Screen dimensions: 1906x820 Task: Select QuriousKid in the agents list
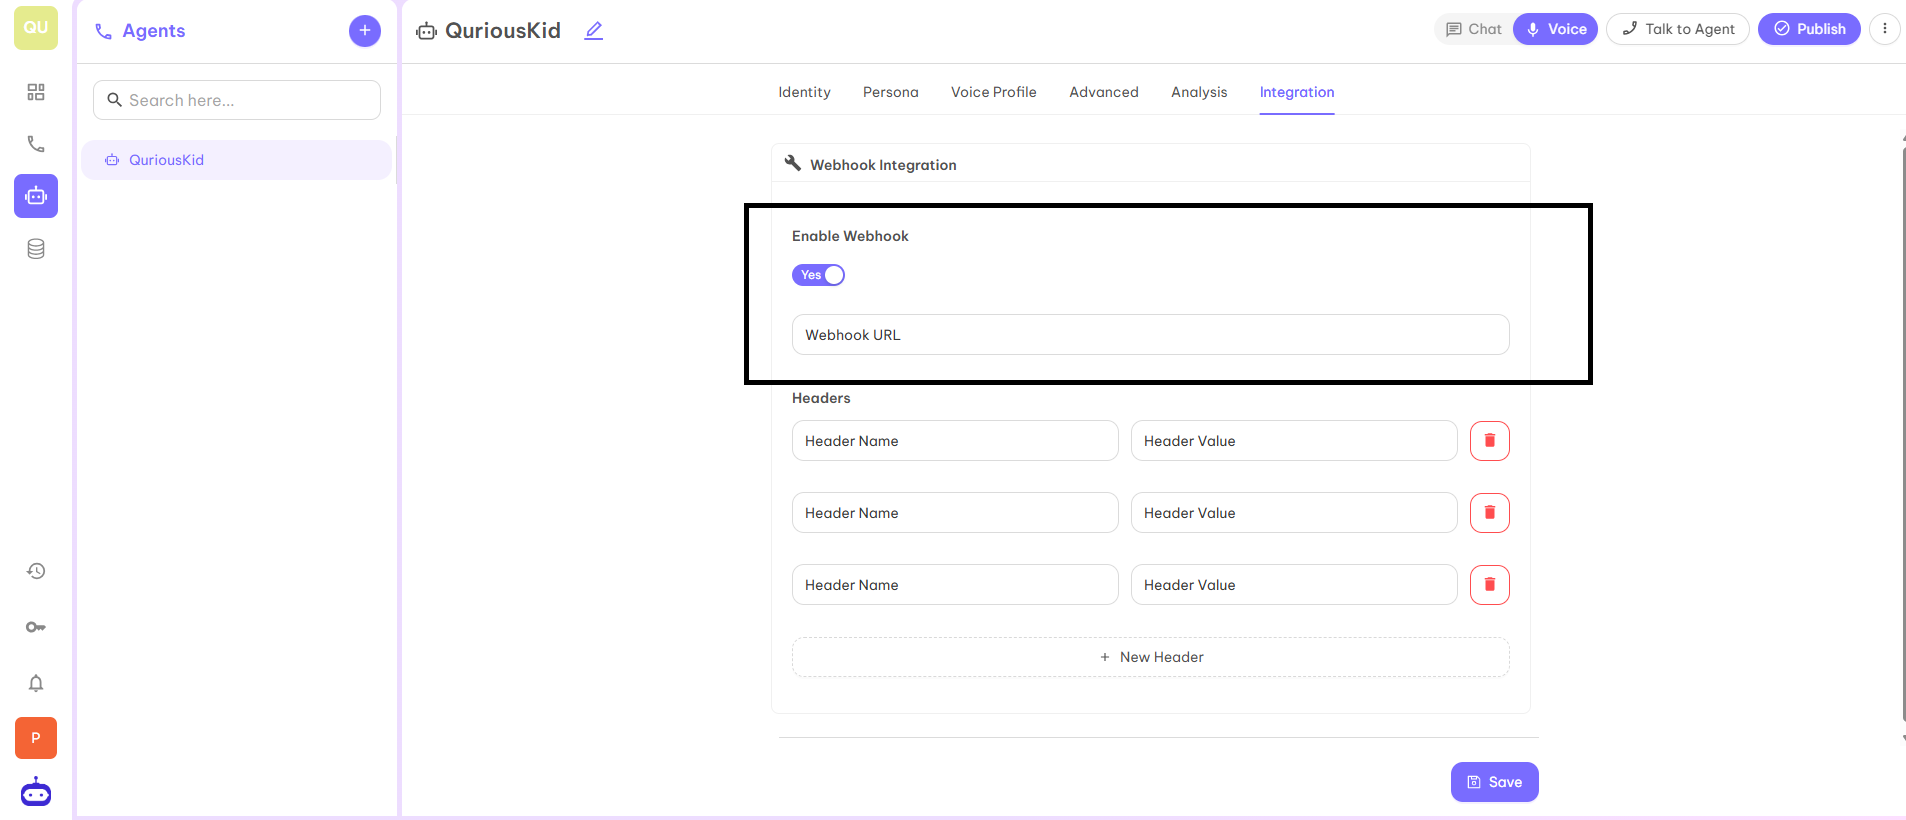[236, 160]
